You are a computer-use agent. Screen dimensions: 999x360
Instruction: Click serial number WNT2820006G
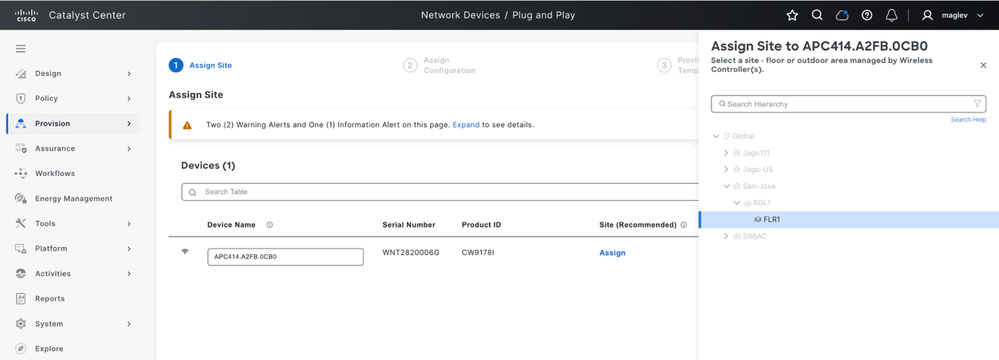(x=411, y=253)
